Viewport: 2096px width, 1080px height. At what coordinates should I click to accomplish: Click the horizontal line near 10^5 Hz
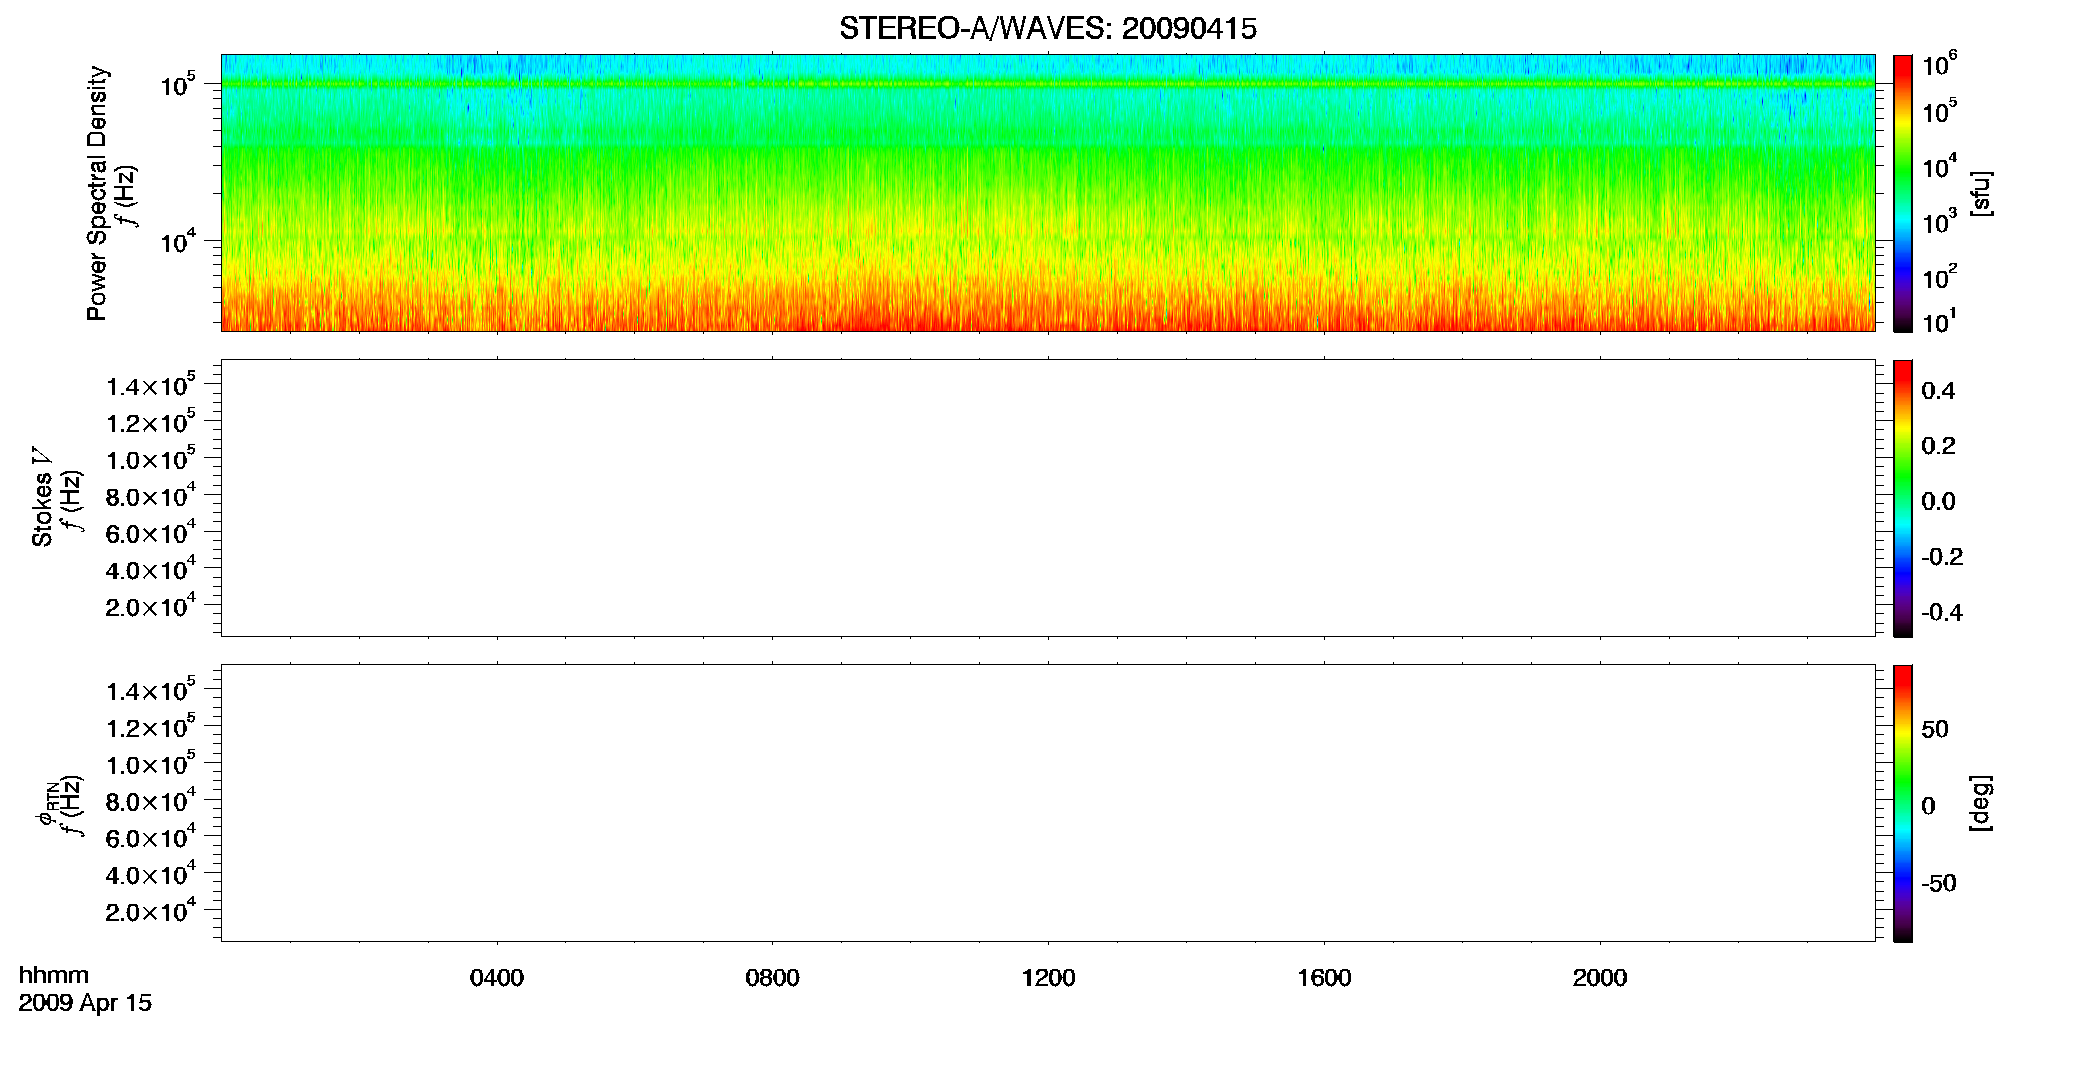(x=1048, y=84)
